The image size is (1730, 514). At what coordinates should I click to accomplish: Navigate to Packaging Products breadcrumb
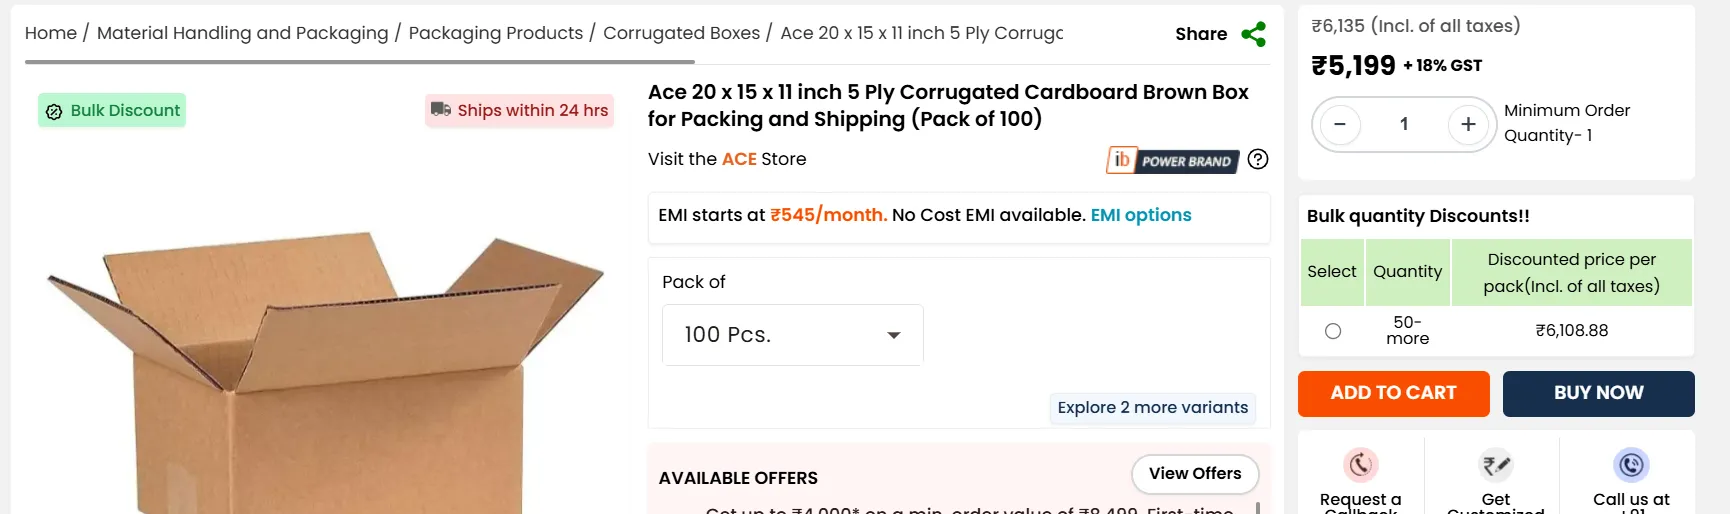click(495, 33)
